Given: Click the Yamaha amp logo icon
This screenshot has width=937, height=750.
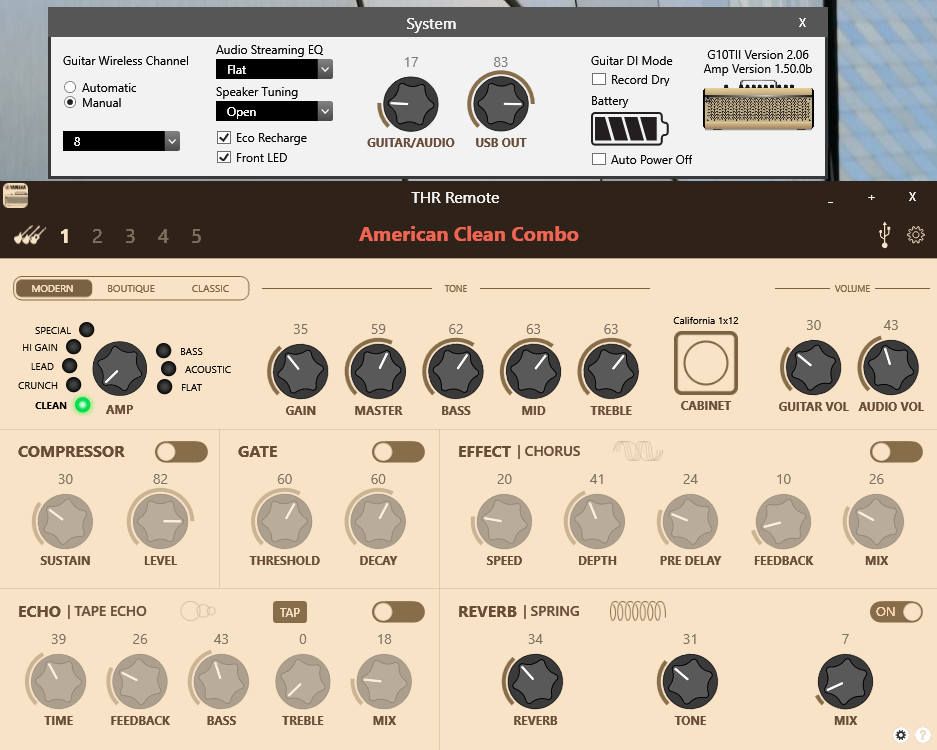Looking at the screenshot, I should [x=16, y=195].
